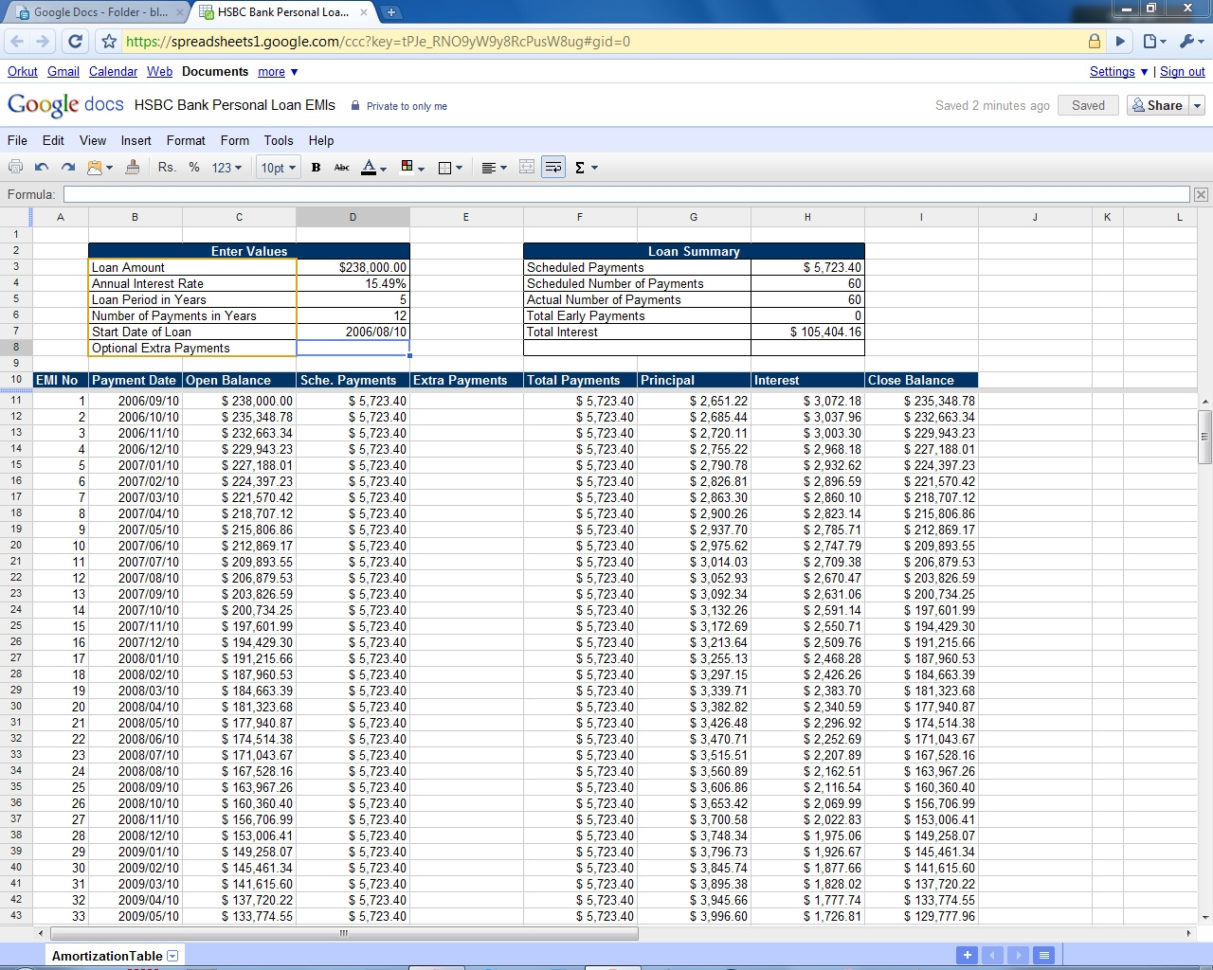
Task: Click the merge cells icon
Action: (x=527, y=167)
